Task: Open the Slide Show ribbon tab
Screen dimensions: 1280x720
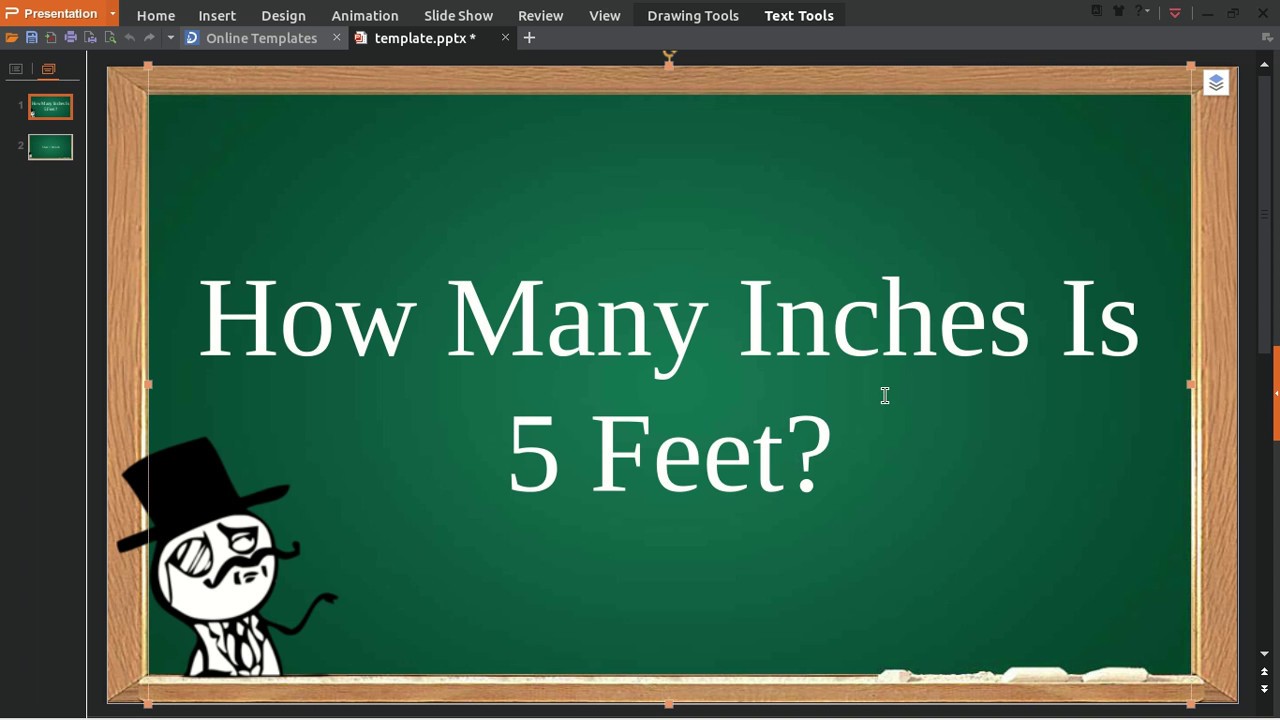Action: click(458, 15)
